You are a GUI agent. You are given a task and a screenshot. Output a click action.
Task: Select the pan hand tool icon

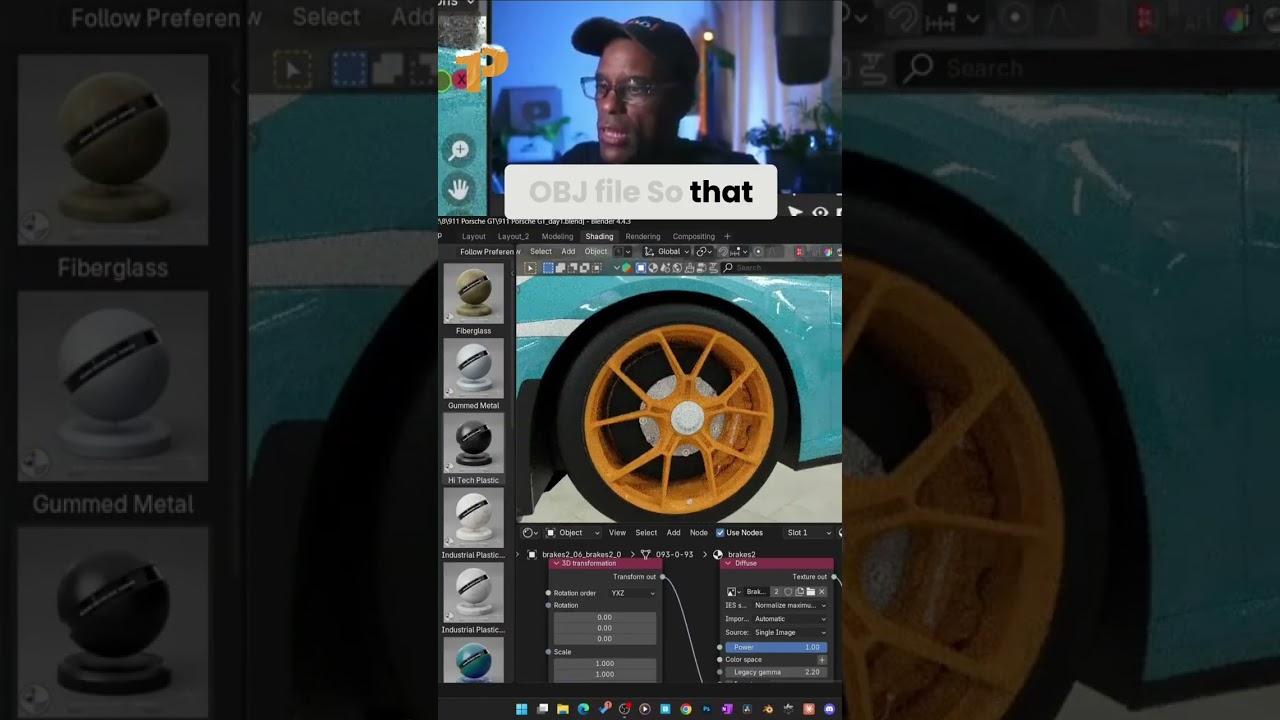(x=459, y=188)
